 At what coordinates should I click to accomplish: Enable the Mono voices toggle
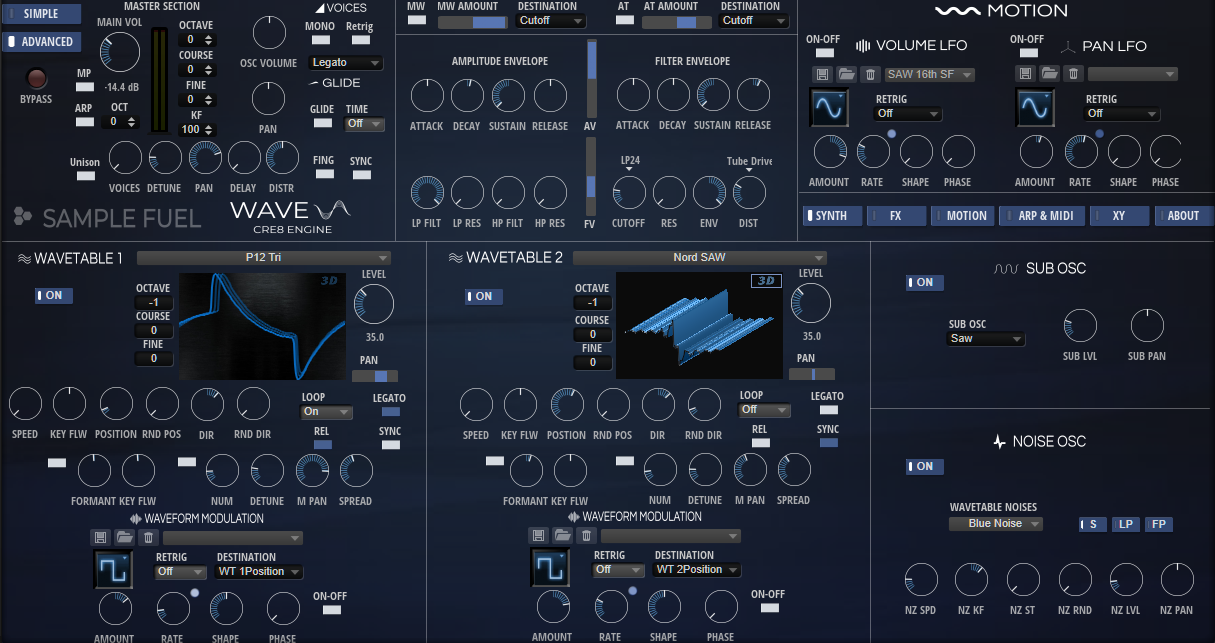(320, 40)
